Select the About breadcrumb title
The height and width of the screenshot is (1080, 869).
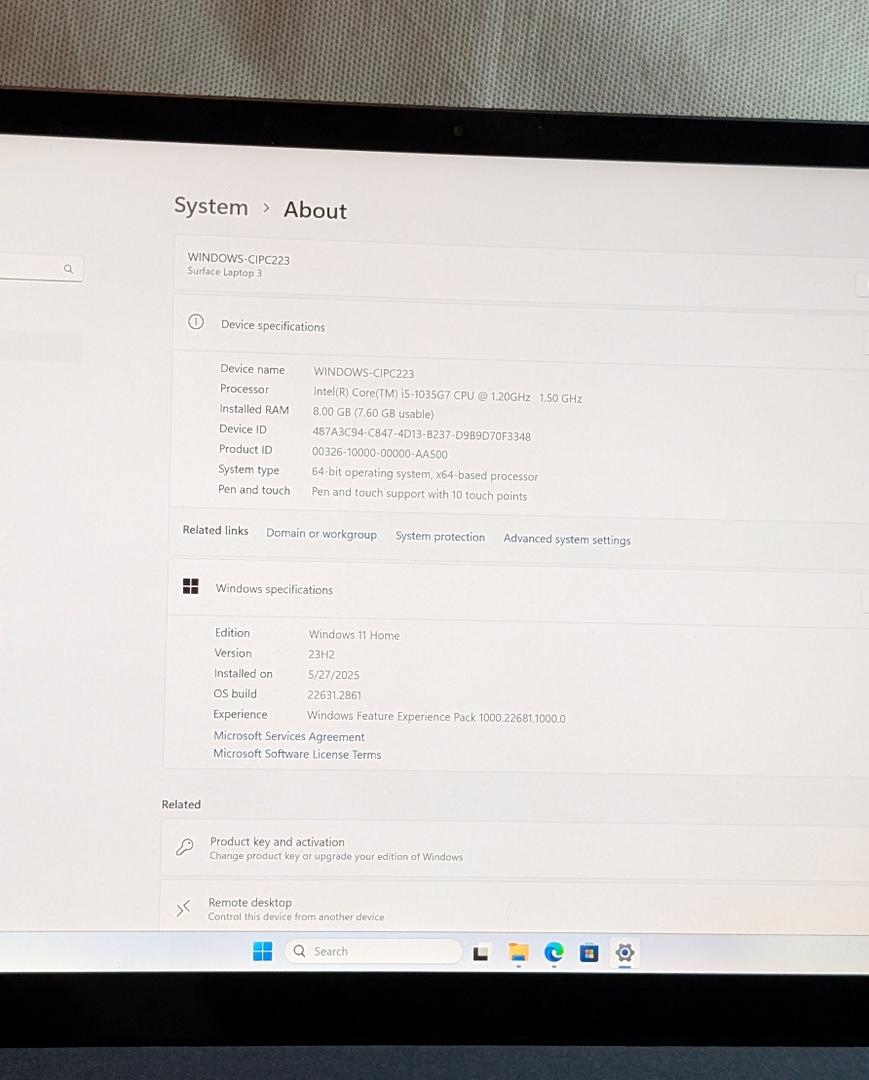pyautogui.click(x=315, y=210)
